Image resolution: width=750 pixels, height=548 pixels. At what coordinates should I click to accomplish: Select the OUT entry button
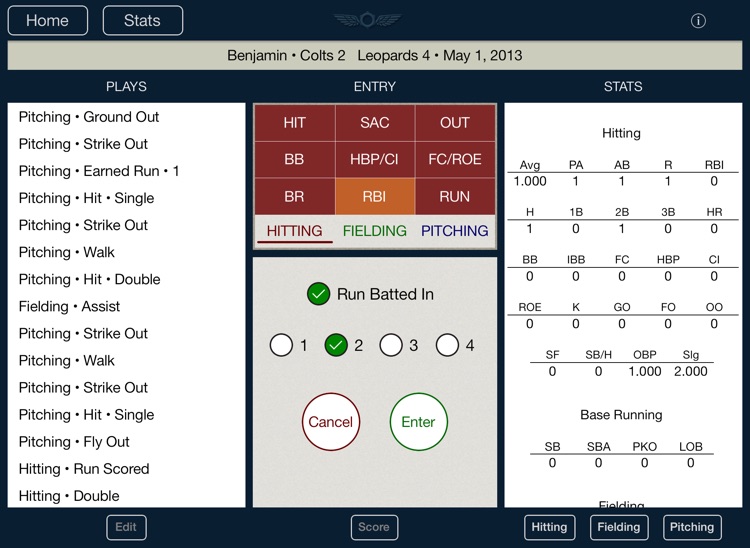pyautogui.click(x=455, y=123)
